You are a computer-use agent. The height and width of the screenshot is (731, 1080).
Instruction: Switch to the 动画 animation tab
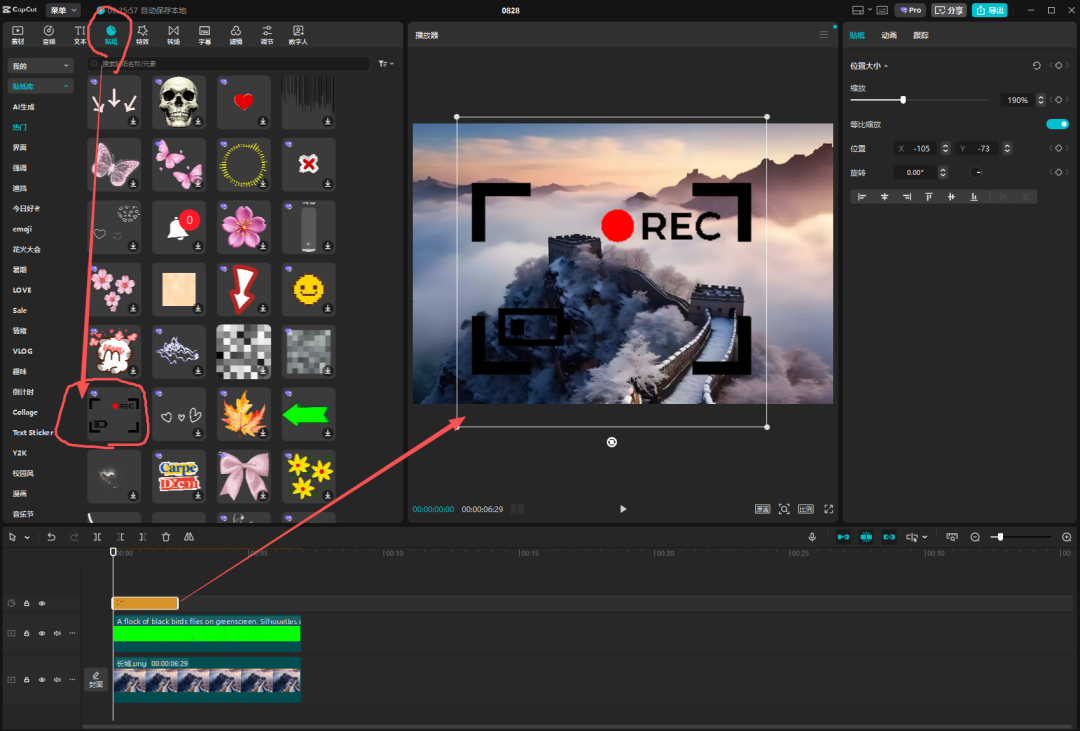click(x=889, y=35)
